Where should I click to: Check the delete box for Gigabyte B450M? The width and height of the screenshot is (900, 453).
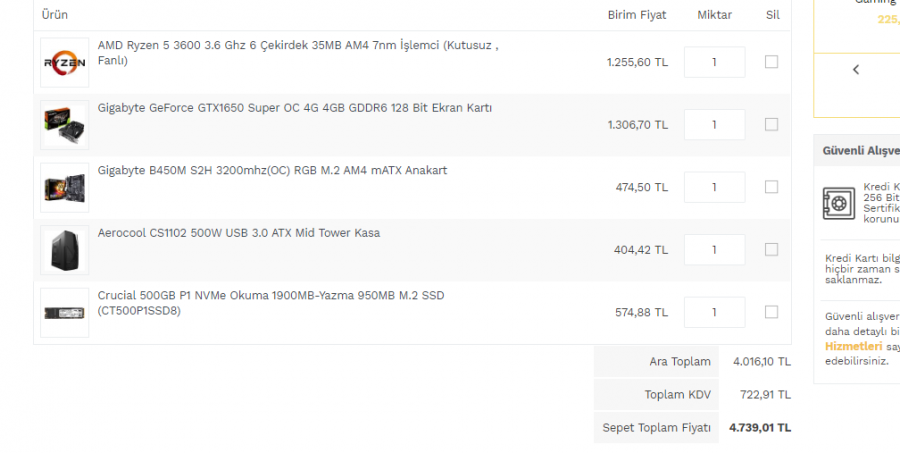point(771,187)
